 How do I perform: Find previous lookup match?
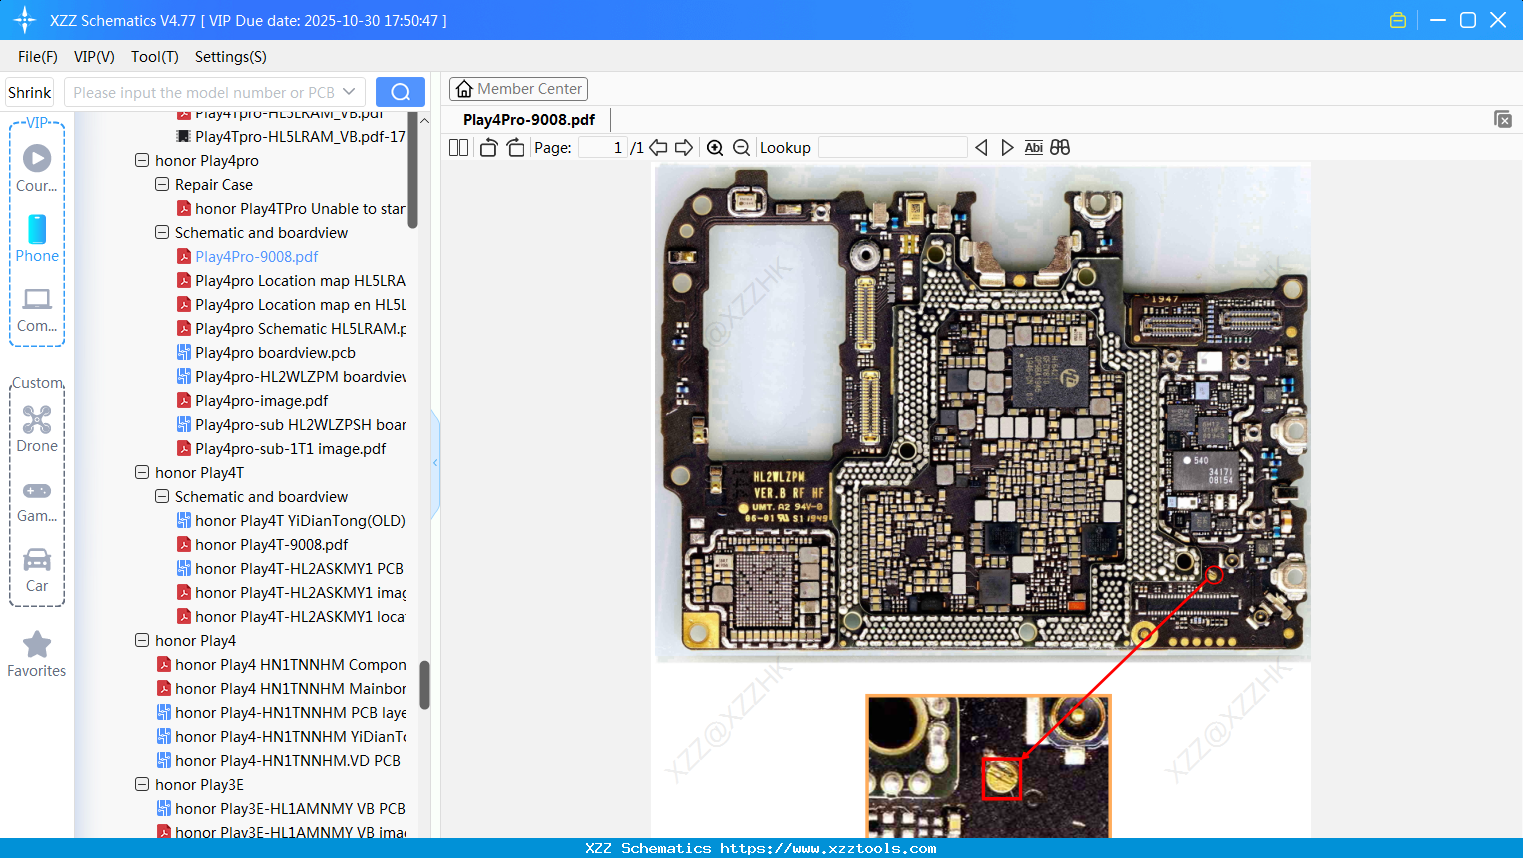tap(981, 148)
